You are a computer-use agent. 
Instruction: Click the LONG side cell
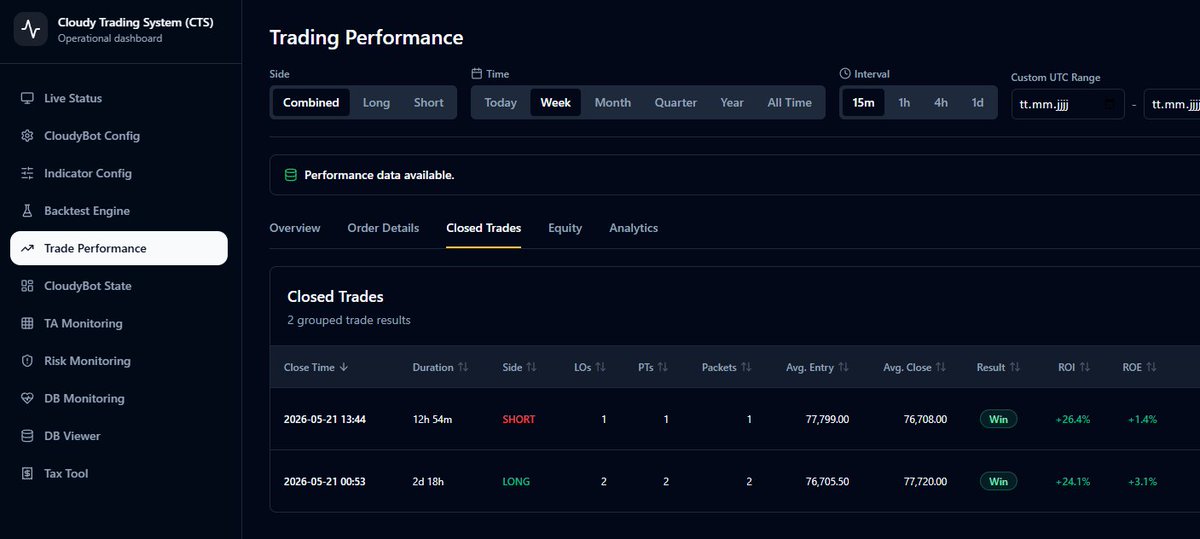tap(516, 481)
